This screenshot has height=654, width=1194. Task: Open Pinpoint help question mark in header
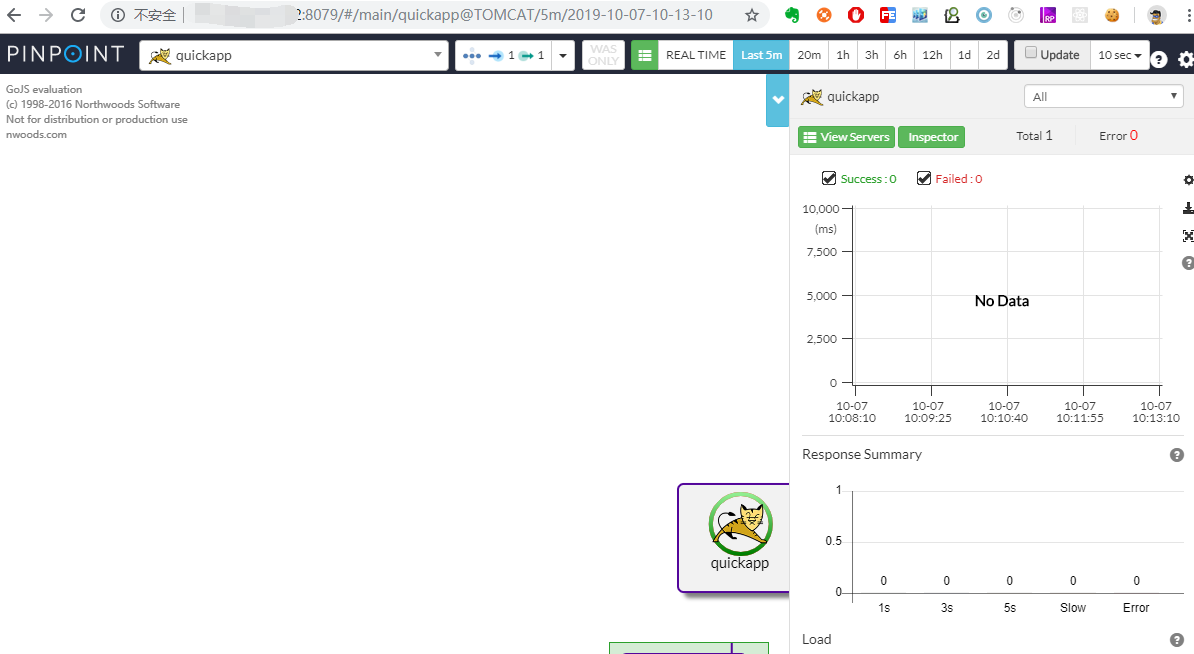(1158, 59)
